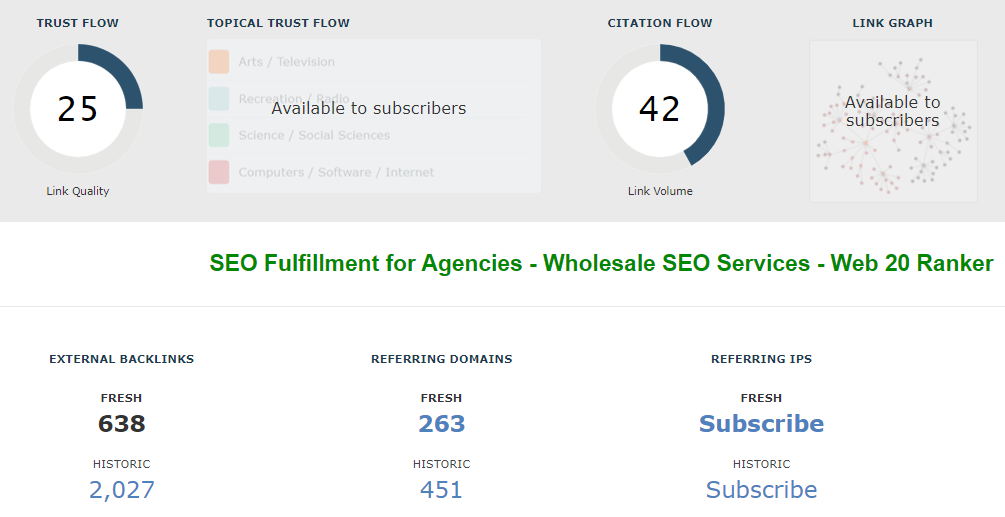1005x517 pixels.
Task: Open fresh referring domains count 263
Action: point(442,424)
